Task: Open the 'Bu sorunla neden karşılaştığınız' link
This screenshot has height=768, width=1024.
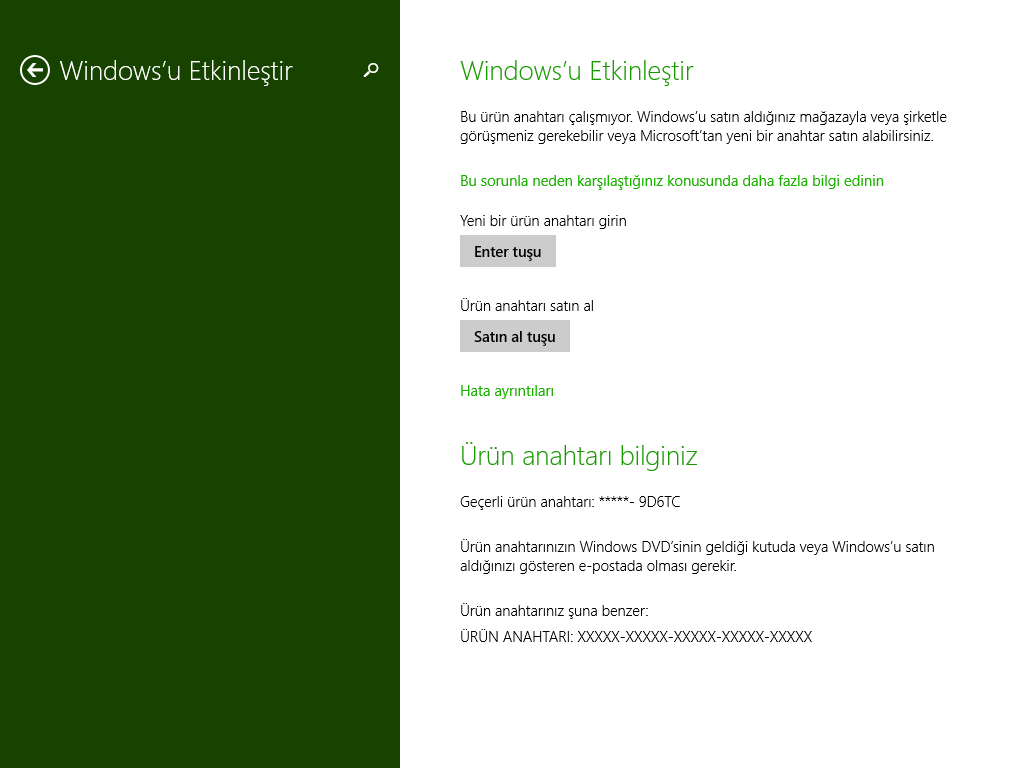Action: (671, 181)
